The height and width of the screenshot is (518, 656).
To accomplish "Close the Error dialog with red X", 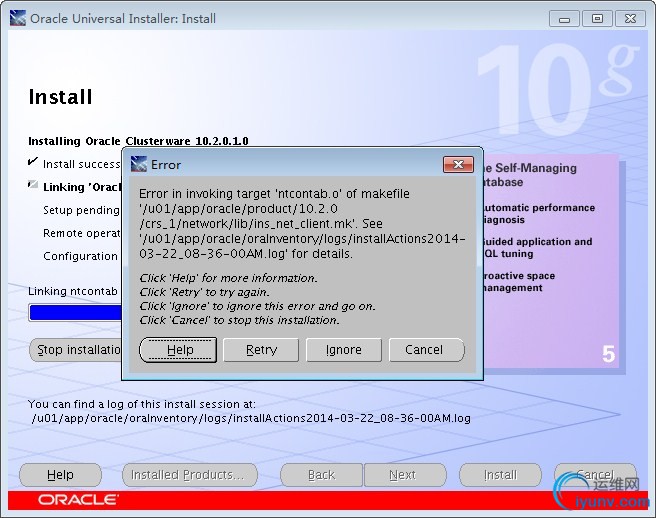I will click(x=458, y=164).
